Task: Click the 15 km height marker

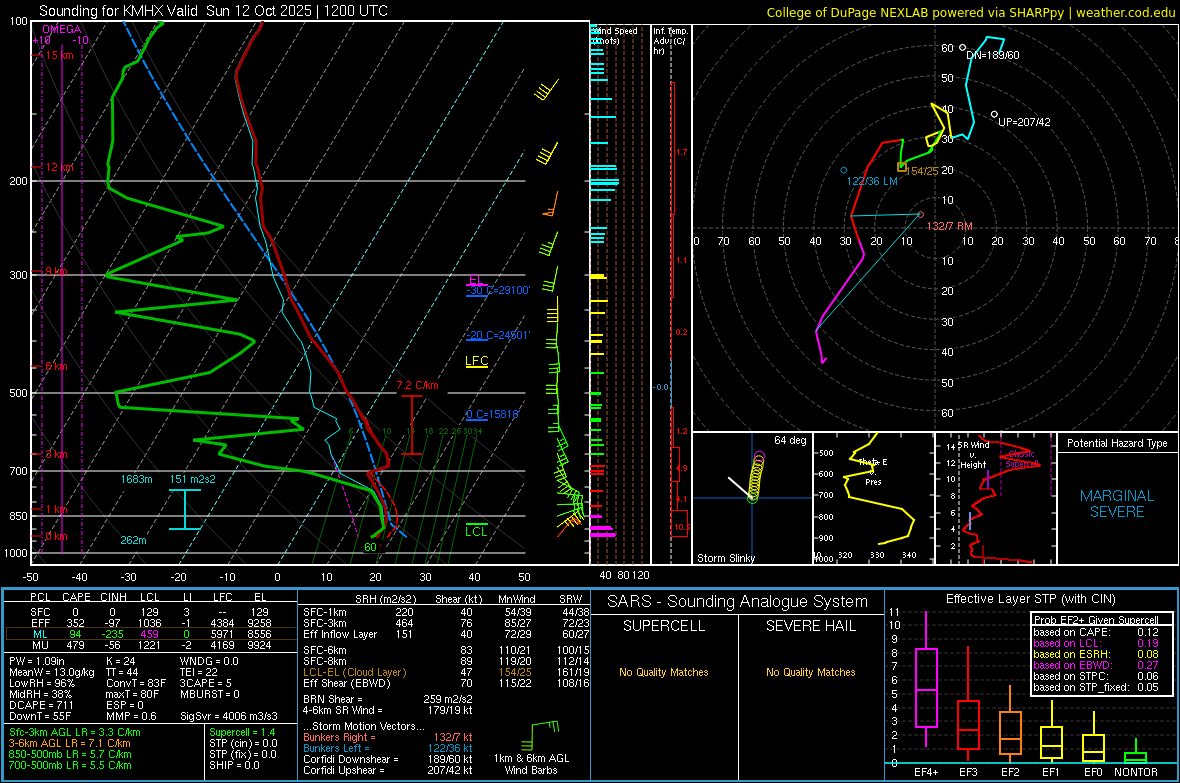Action: click(57, 55)
